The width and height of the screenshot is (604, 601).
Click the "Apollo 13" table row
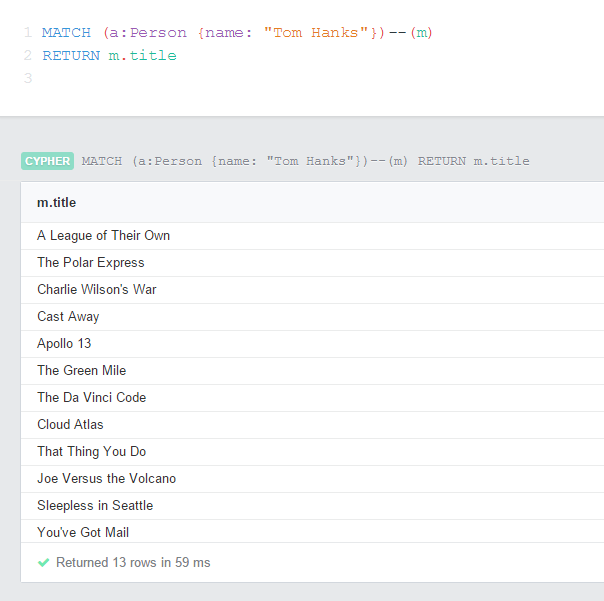(x=66, y=344)
